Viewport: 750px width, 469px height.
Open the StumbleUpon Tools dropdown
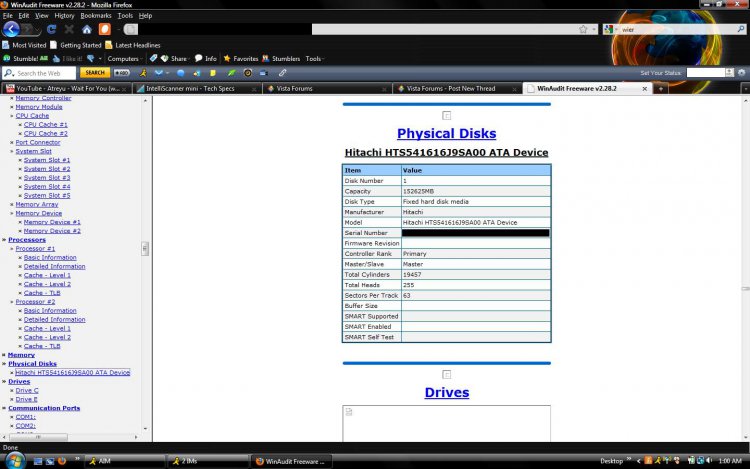(315, 58)
